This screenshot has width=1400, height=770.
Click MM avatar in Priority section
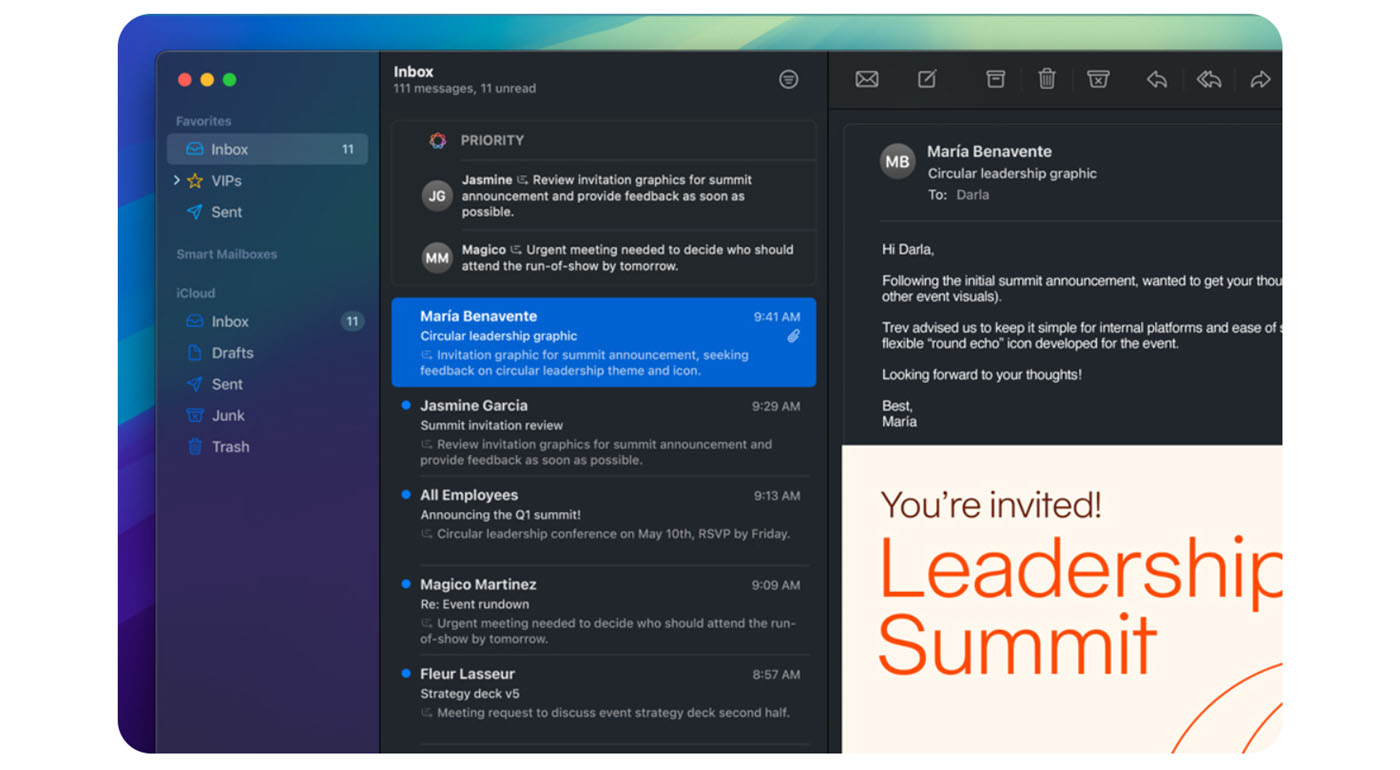click(x=437, y=258)
